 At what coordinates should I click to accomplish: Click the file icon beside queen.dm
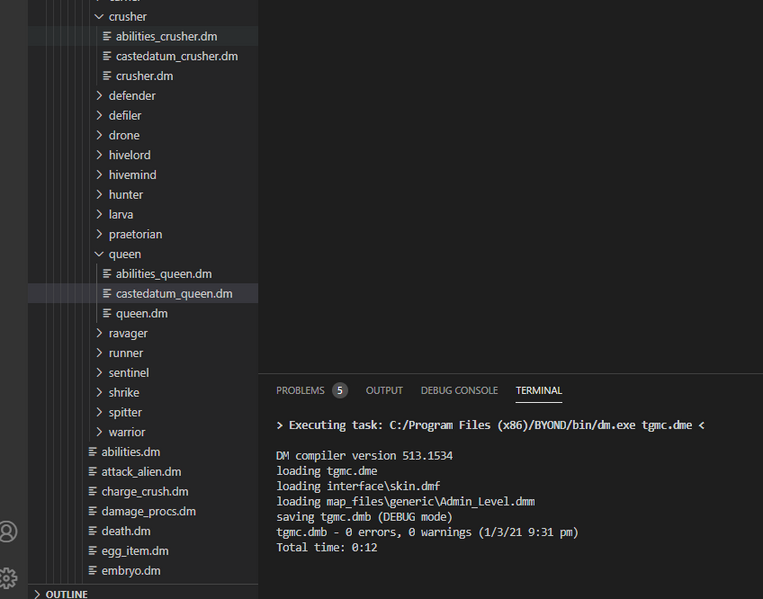pyautogui.click(x=107, y=313)
